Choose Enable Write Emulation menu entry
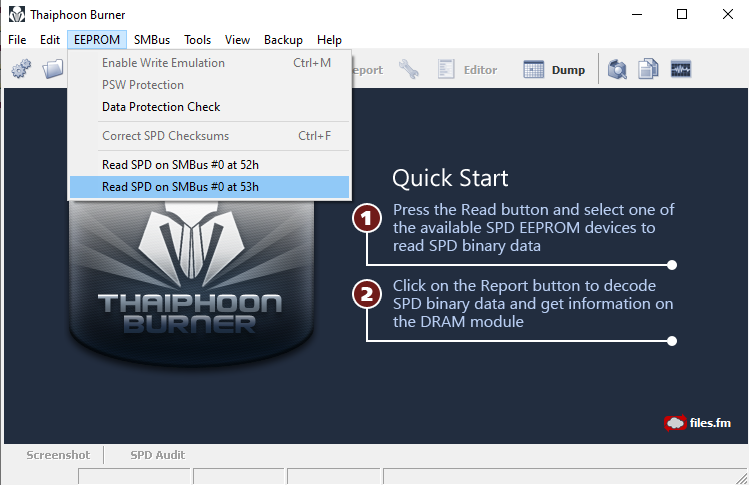Viewport: 749px width, 485px height. coord(210,63)
